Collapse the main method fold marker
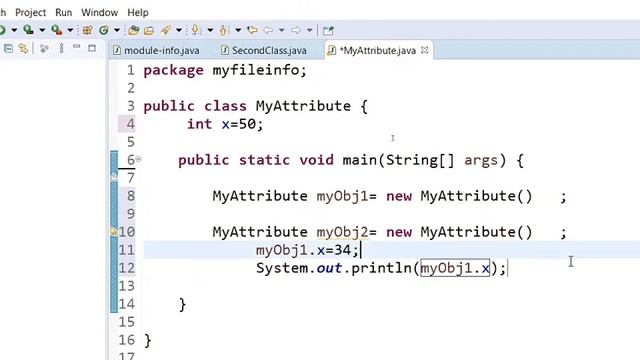This screenshot has width=640, height=360. pos(138,159)
